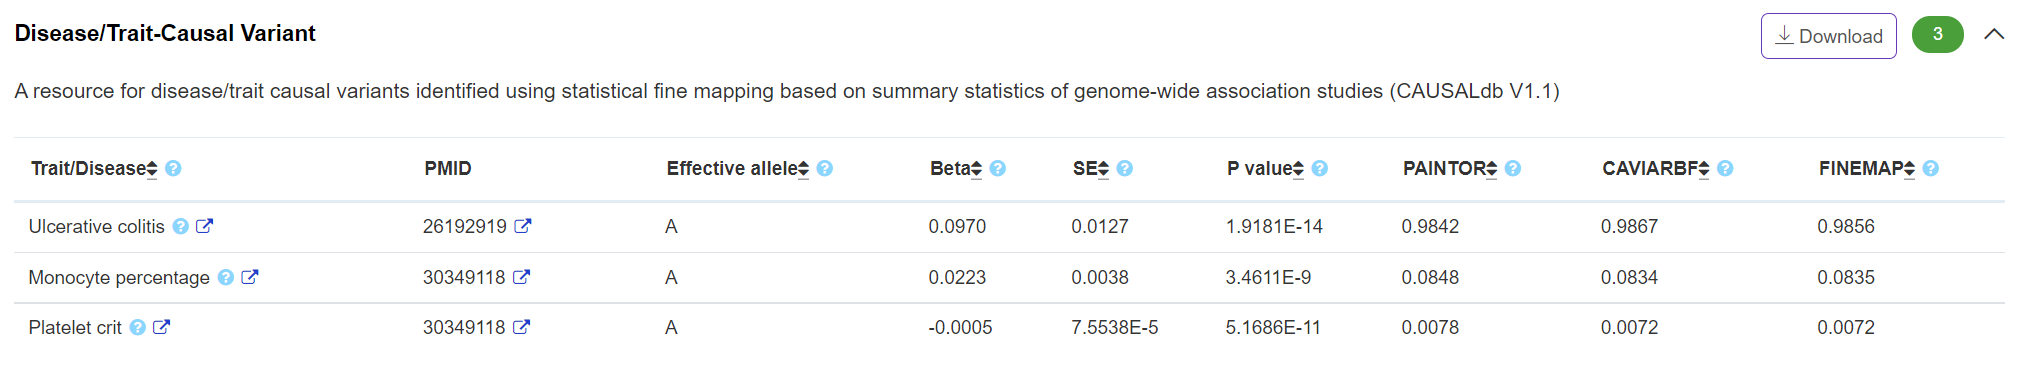Click the green 3 count badge
2017x383 pixels.
(x=1938, y=35)
